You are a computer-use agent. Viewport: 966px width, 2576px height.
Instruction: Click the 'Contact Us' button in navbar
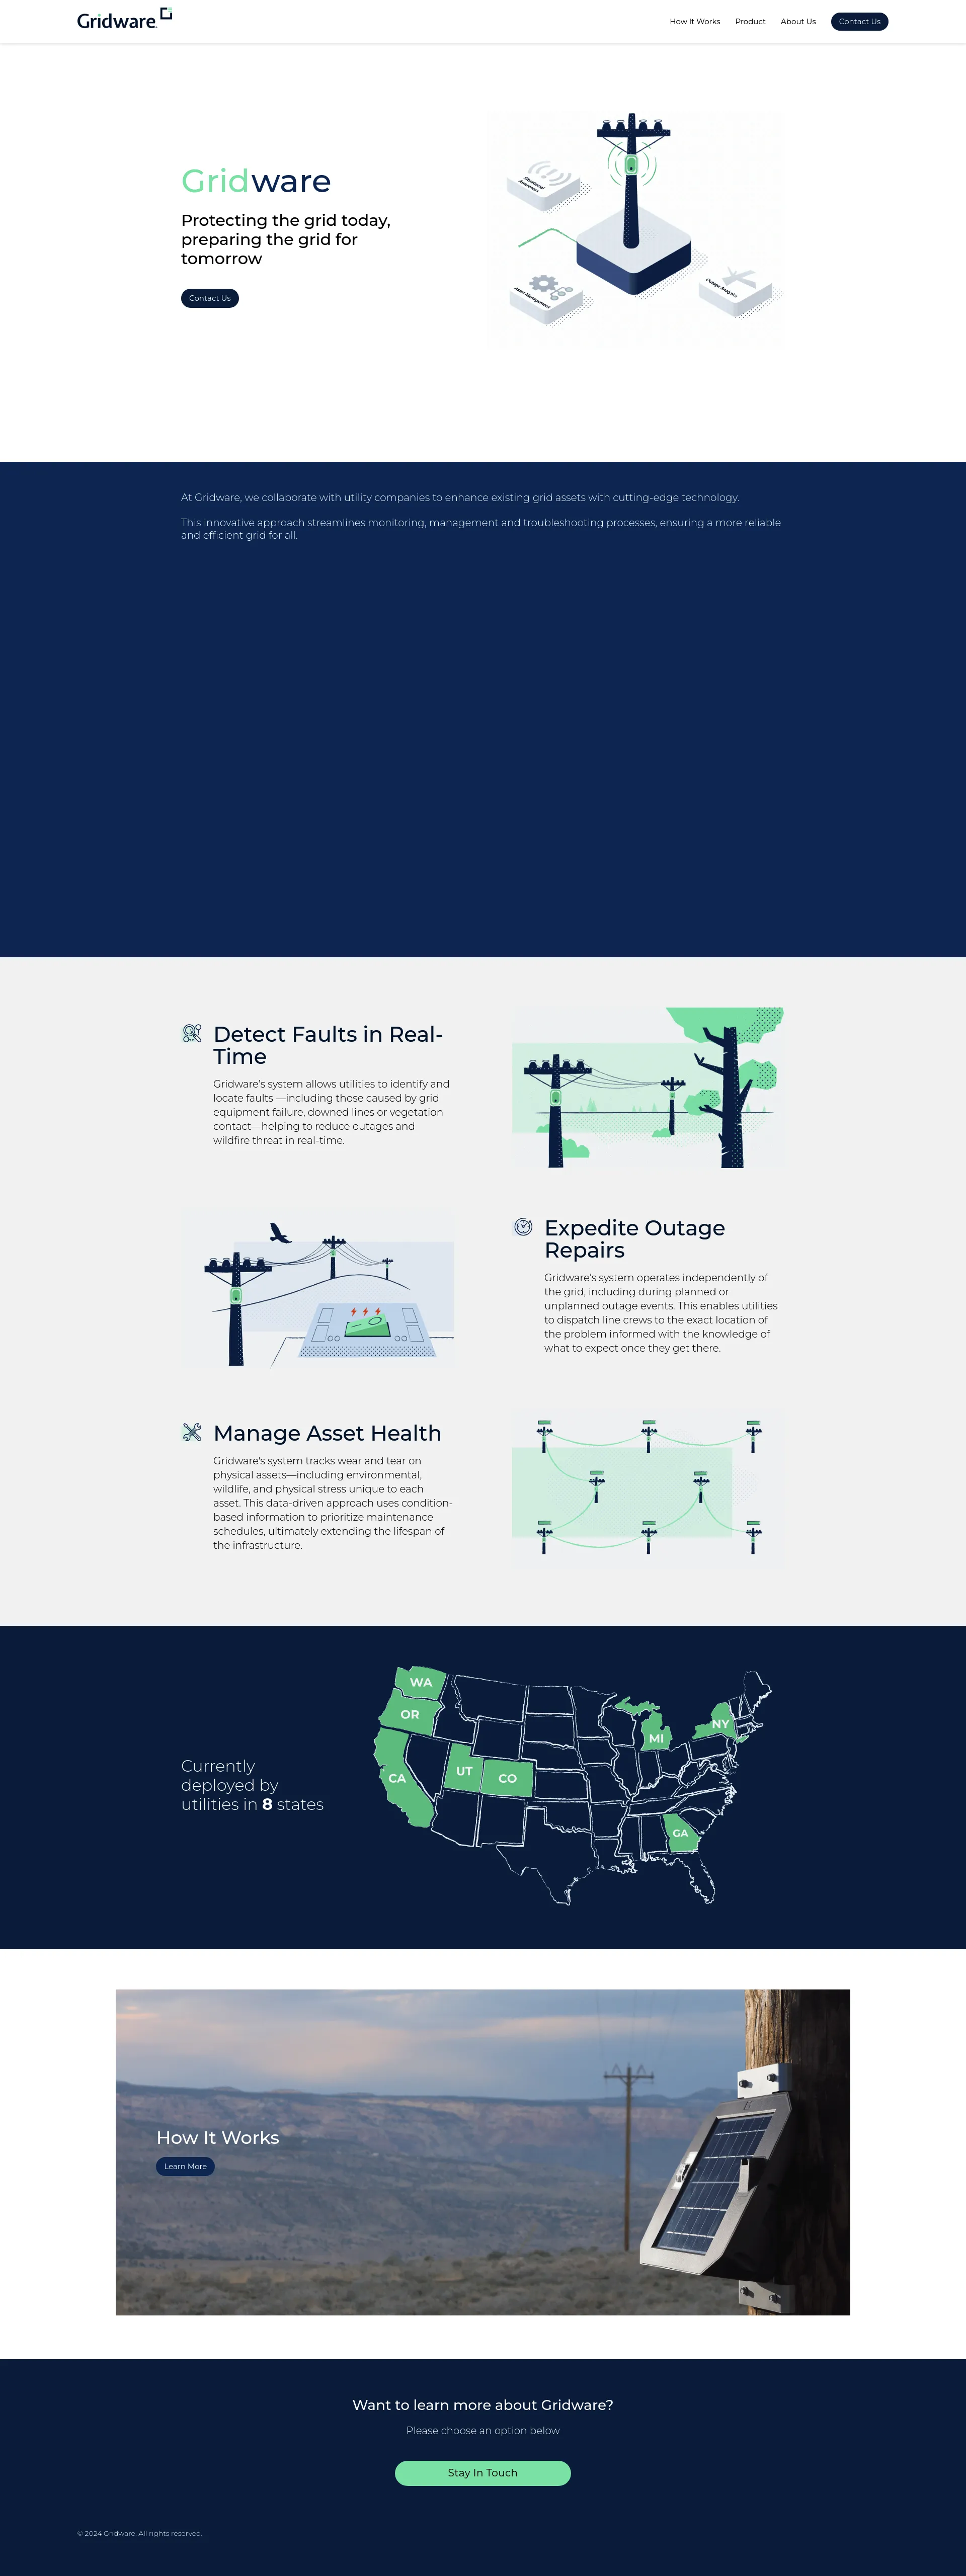click(x=861, y=21)
